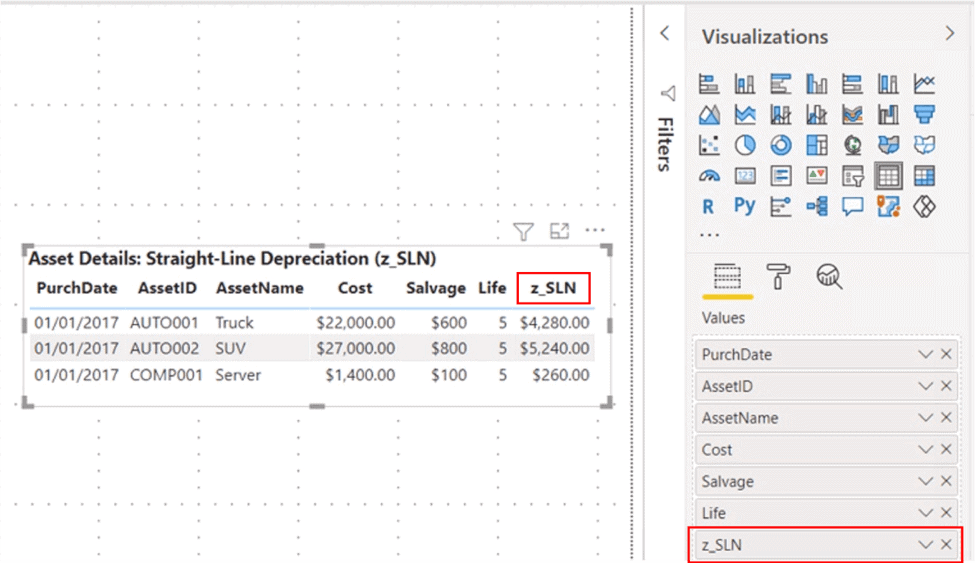Remove the AssetName field from Values
The image size is (975, 563).
[946, 418]
